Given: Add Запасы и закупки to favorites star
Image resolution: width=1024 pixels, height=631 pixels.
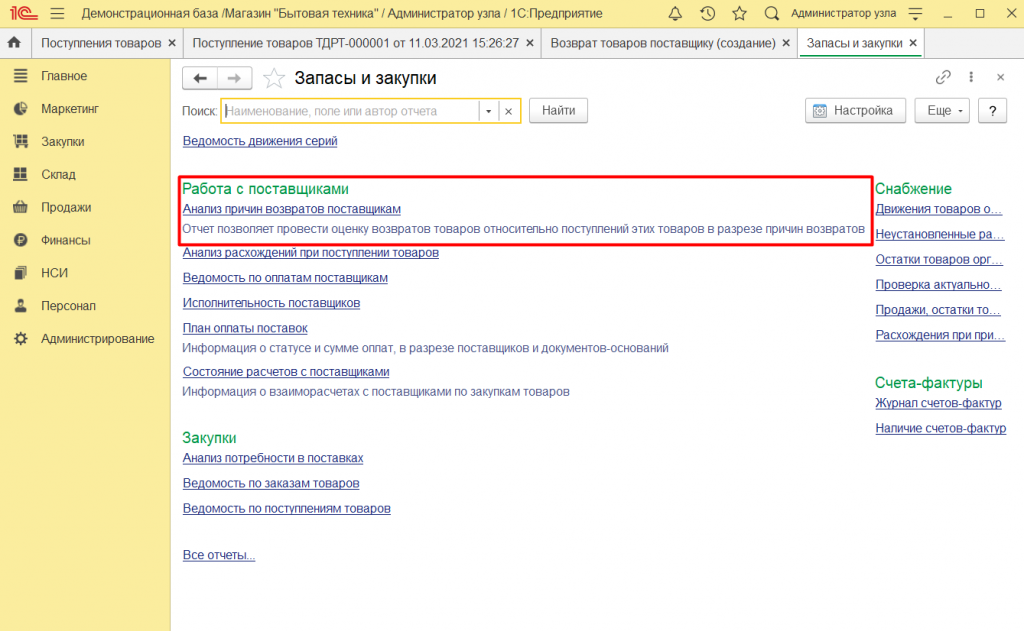Looking at the screenshot, I should tap(274, 79).
